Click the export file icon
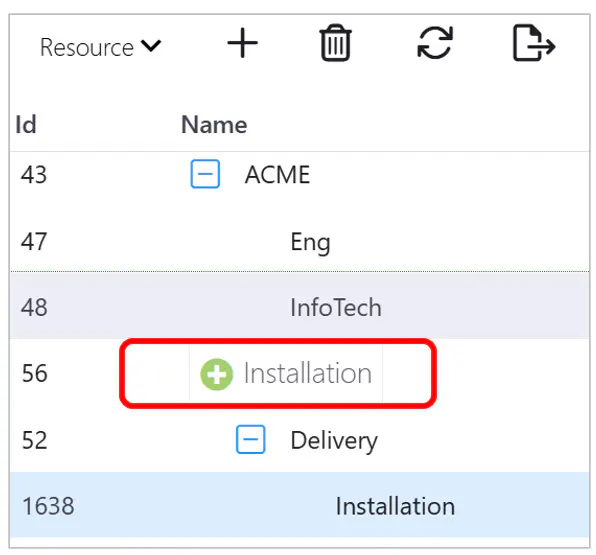Screen dimensions: 596x555 (534, 43)
